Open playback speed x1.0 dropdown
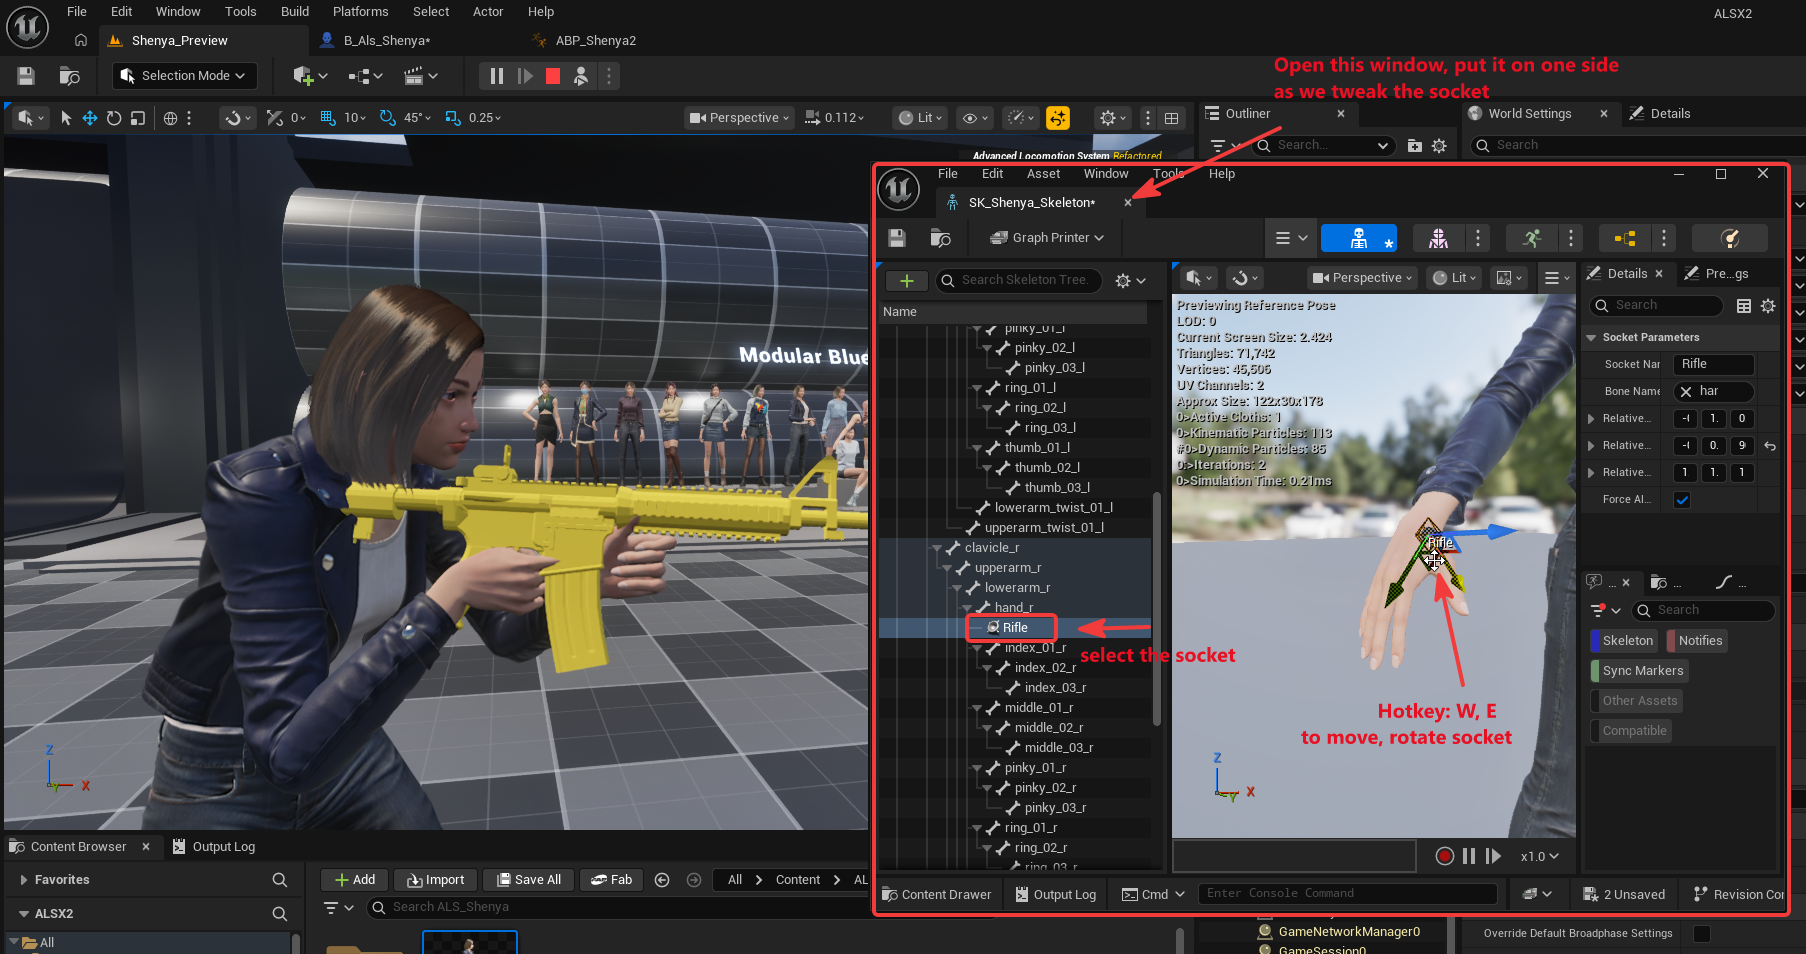The width and height of the screenshot is (1806, 954). point(1540,857)
